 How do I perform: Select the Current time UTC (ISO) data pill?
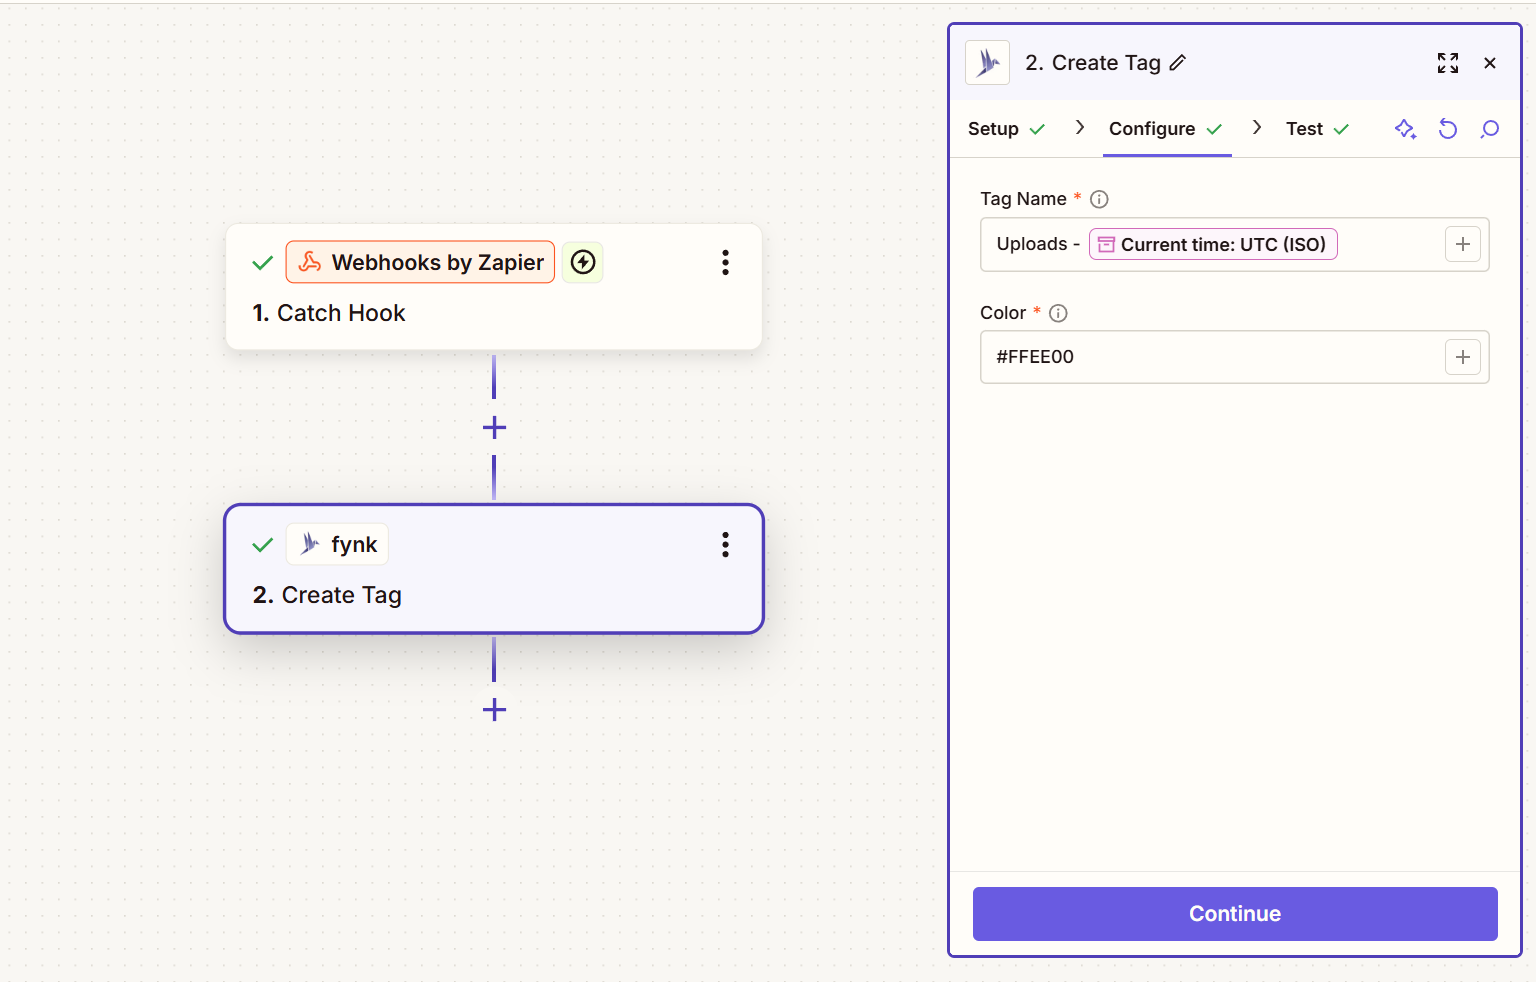click(1213, 244)
